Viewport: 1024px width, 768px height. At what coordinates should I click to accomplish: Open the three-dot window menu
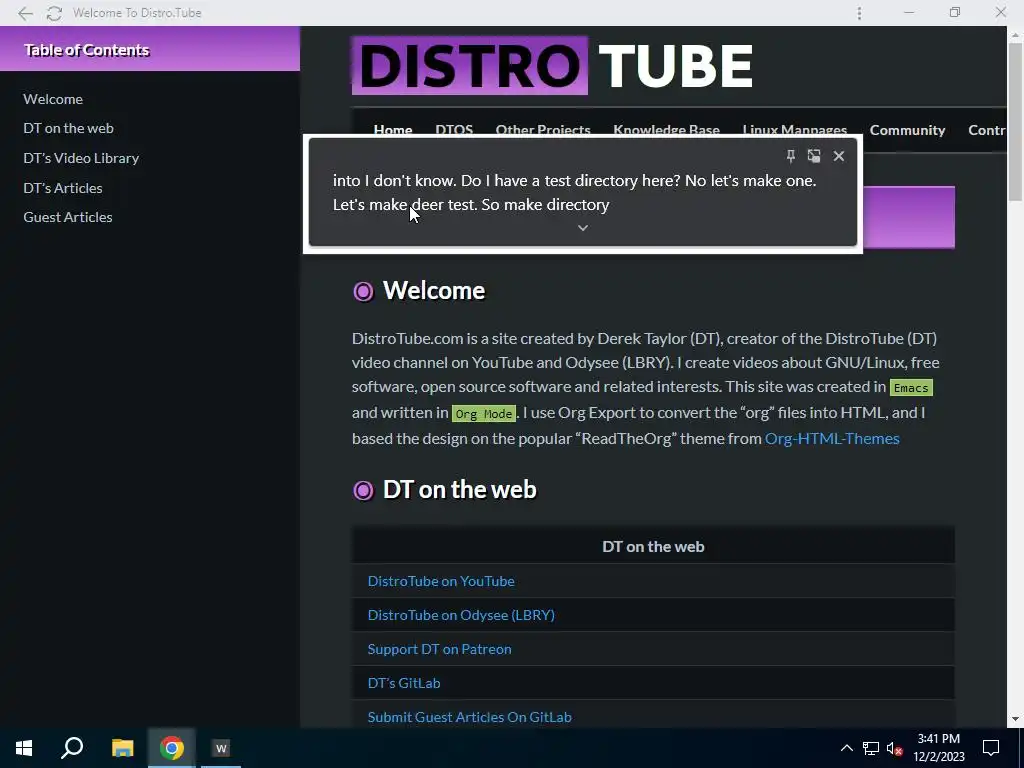click(x=859, y=13)
